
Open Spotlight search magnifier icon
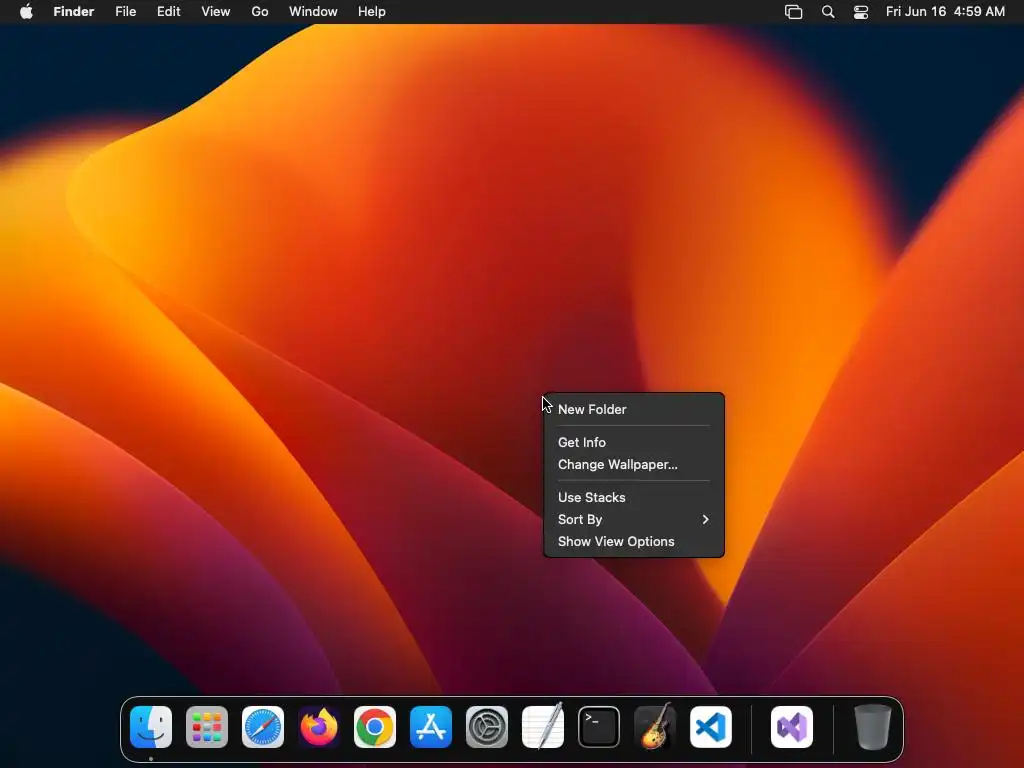click(828, 12)
